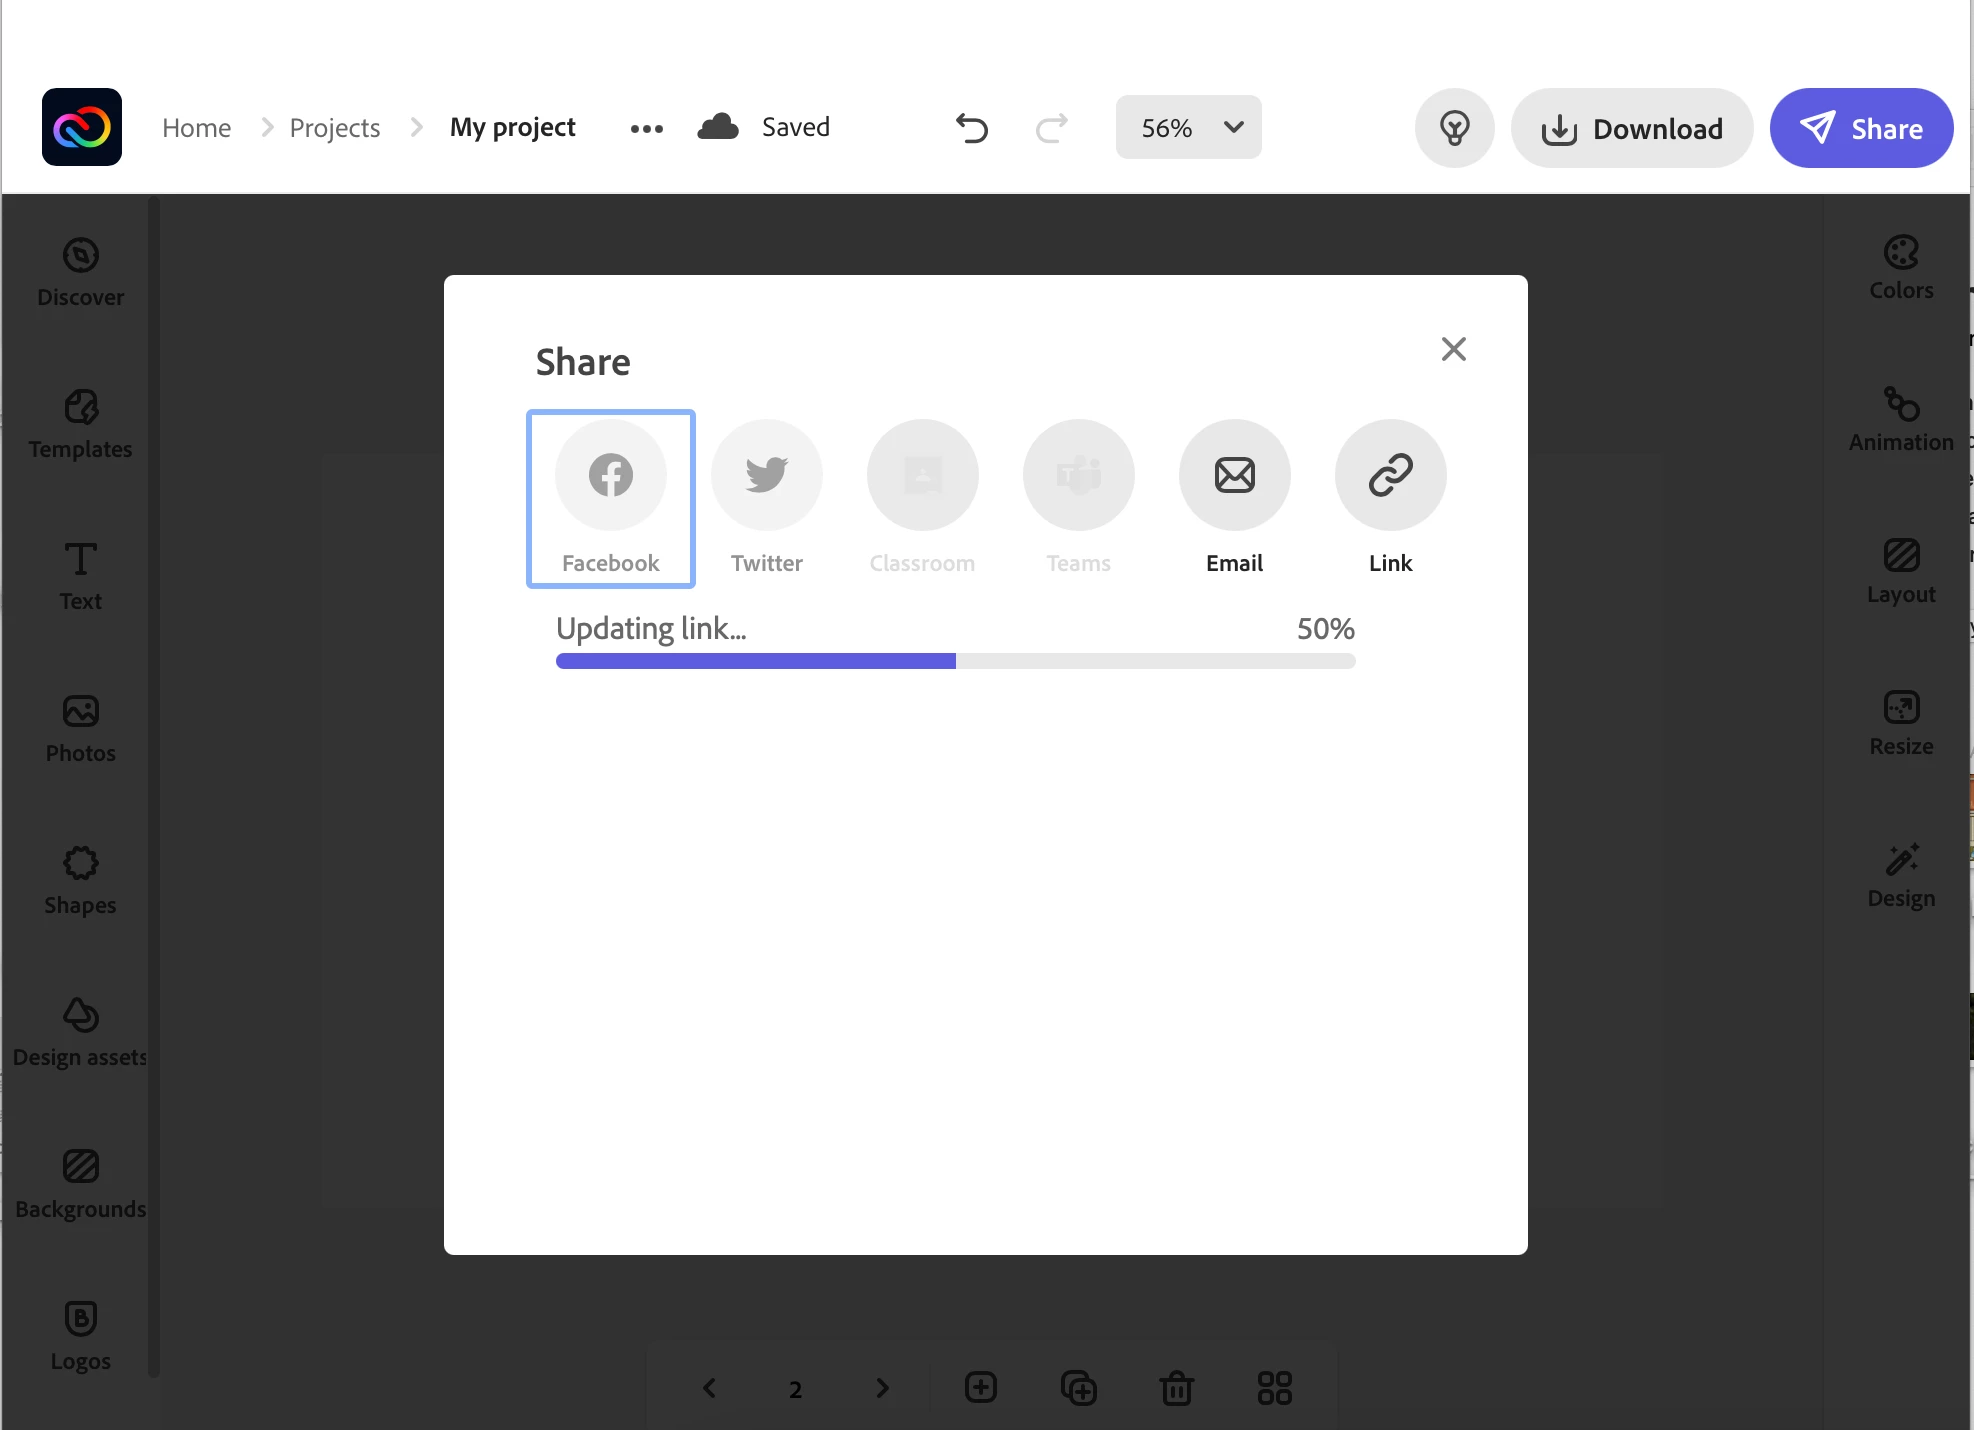The image size is (1974, 1430).
Task: Open the zoom level dropdown at 56%
Action: (x=1188, y=128)
